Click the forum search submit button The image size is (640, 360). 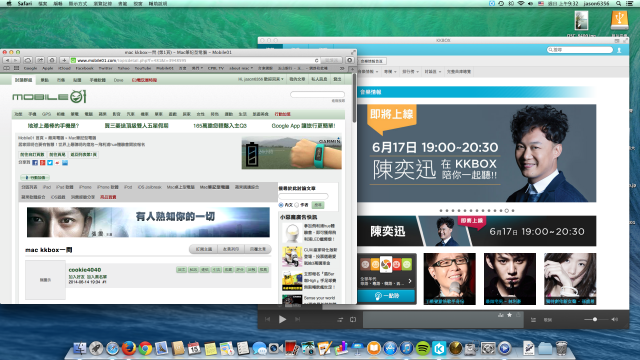click(318, 205)
